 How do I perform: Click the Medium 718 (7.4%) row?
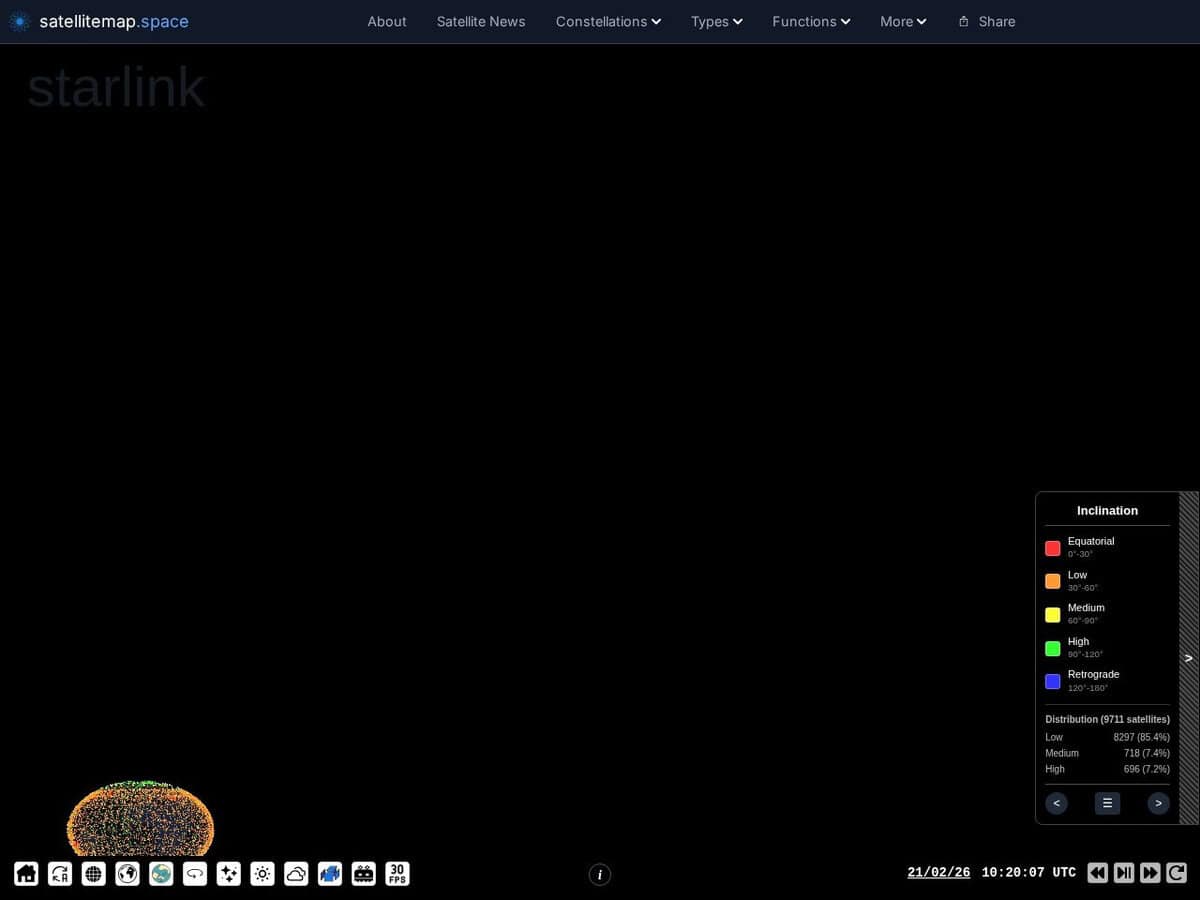(x=1107, y=753)
